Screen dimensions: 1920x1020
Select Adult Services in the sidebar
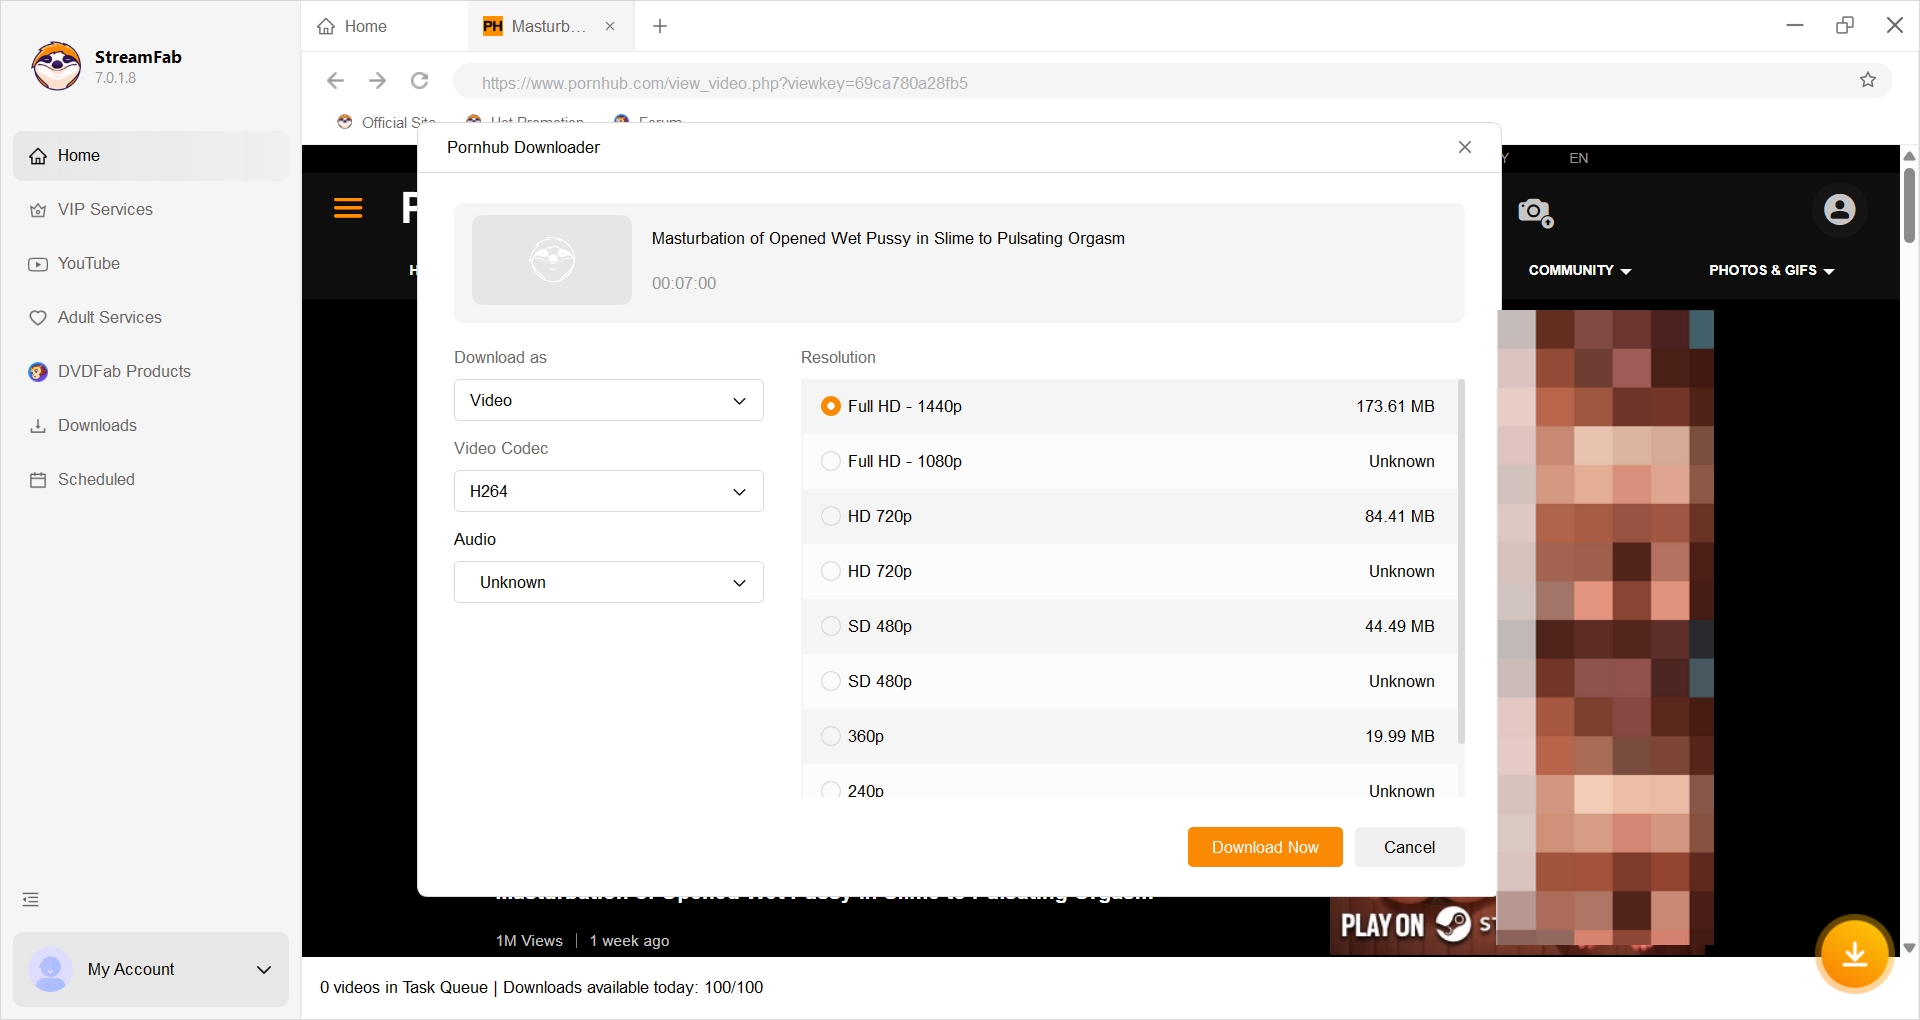tap(109, 317)
